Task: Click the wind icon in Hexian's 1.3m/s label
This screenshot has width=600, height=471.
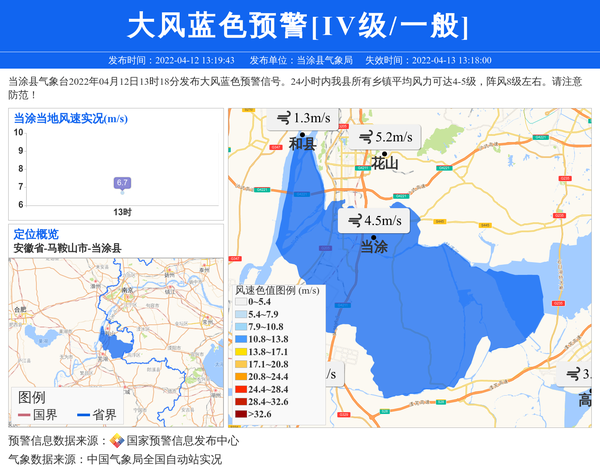Action: [284, 119]
